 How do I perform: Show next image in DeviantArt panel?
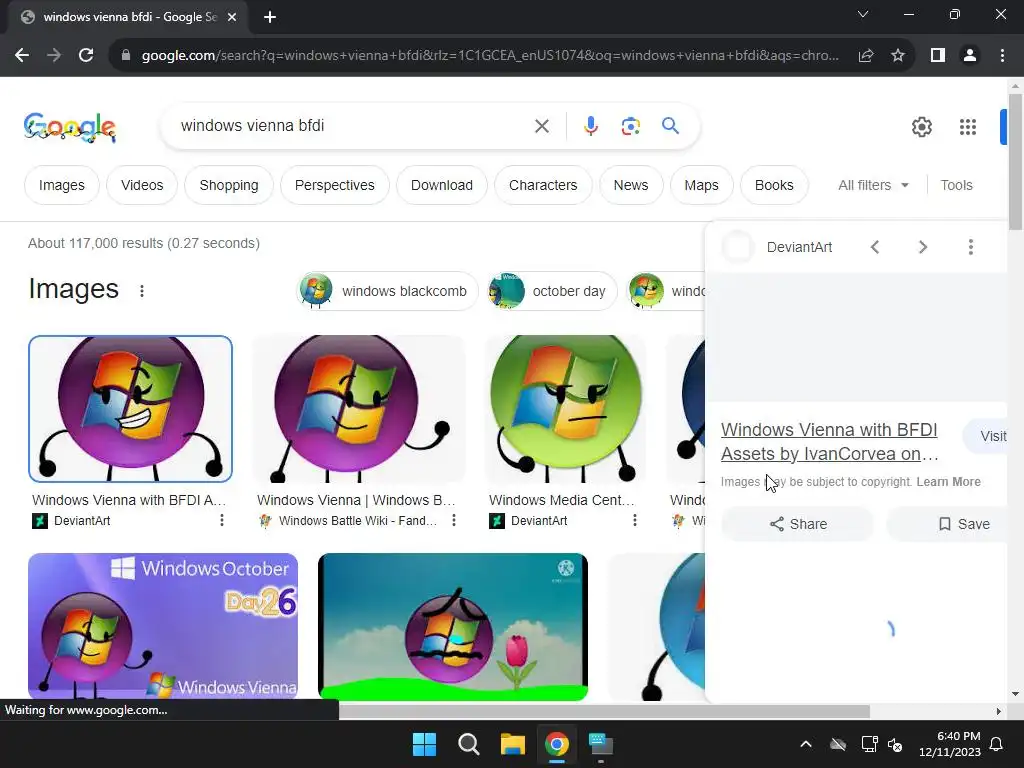point(923,247)
